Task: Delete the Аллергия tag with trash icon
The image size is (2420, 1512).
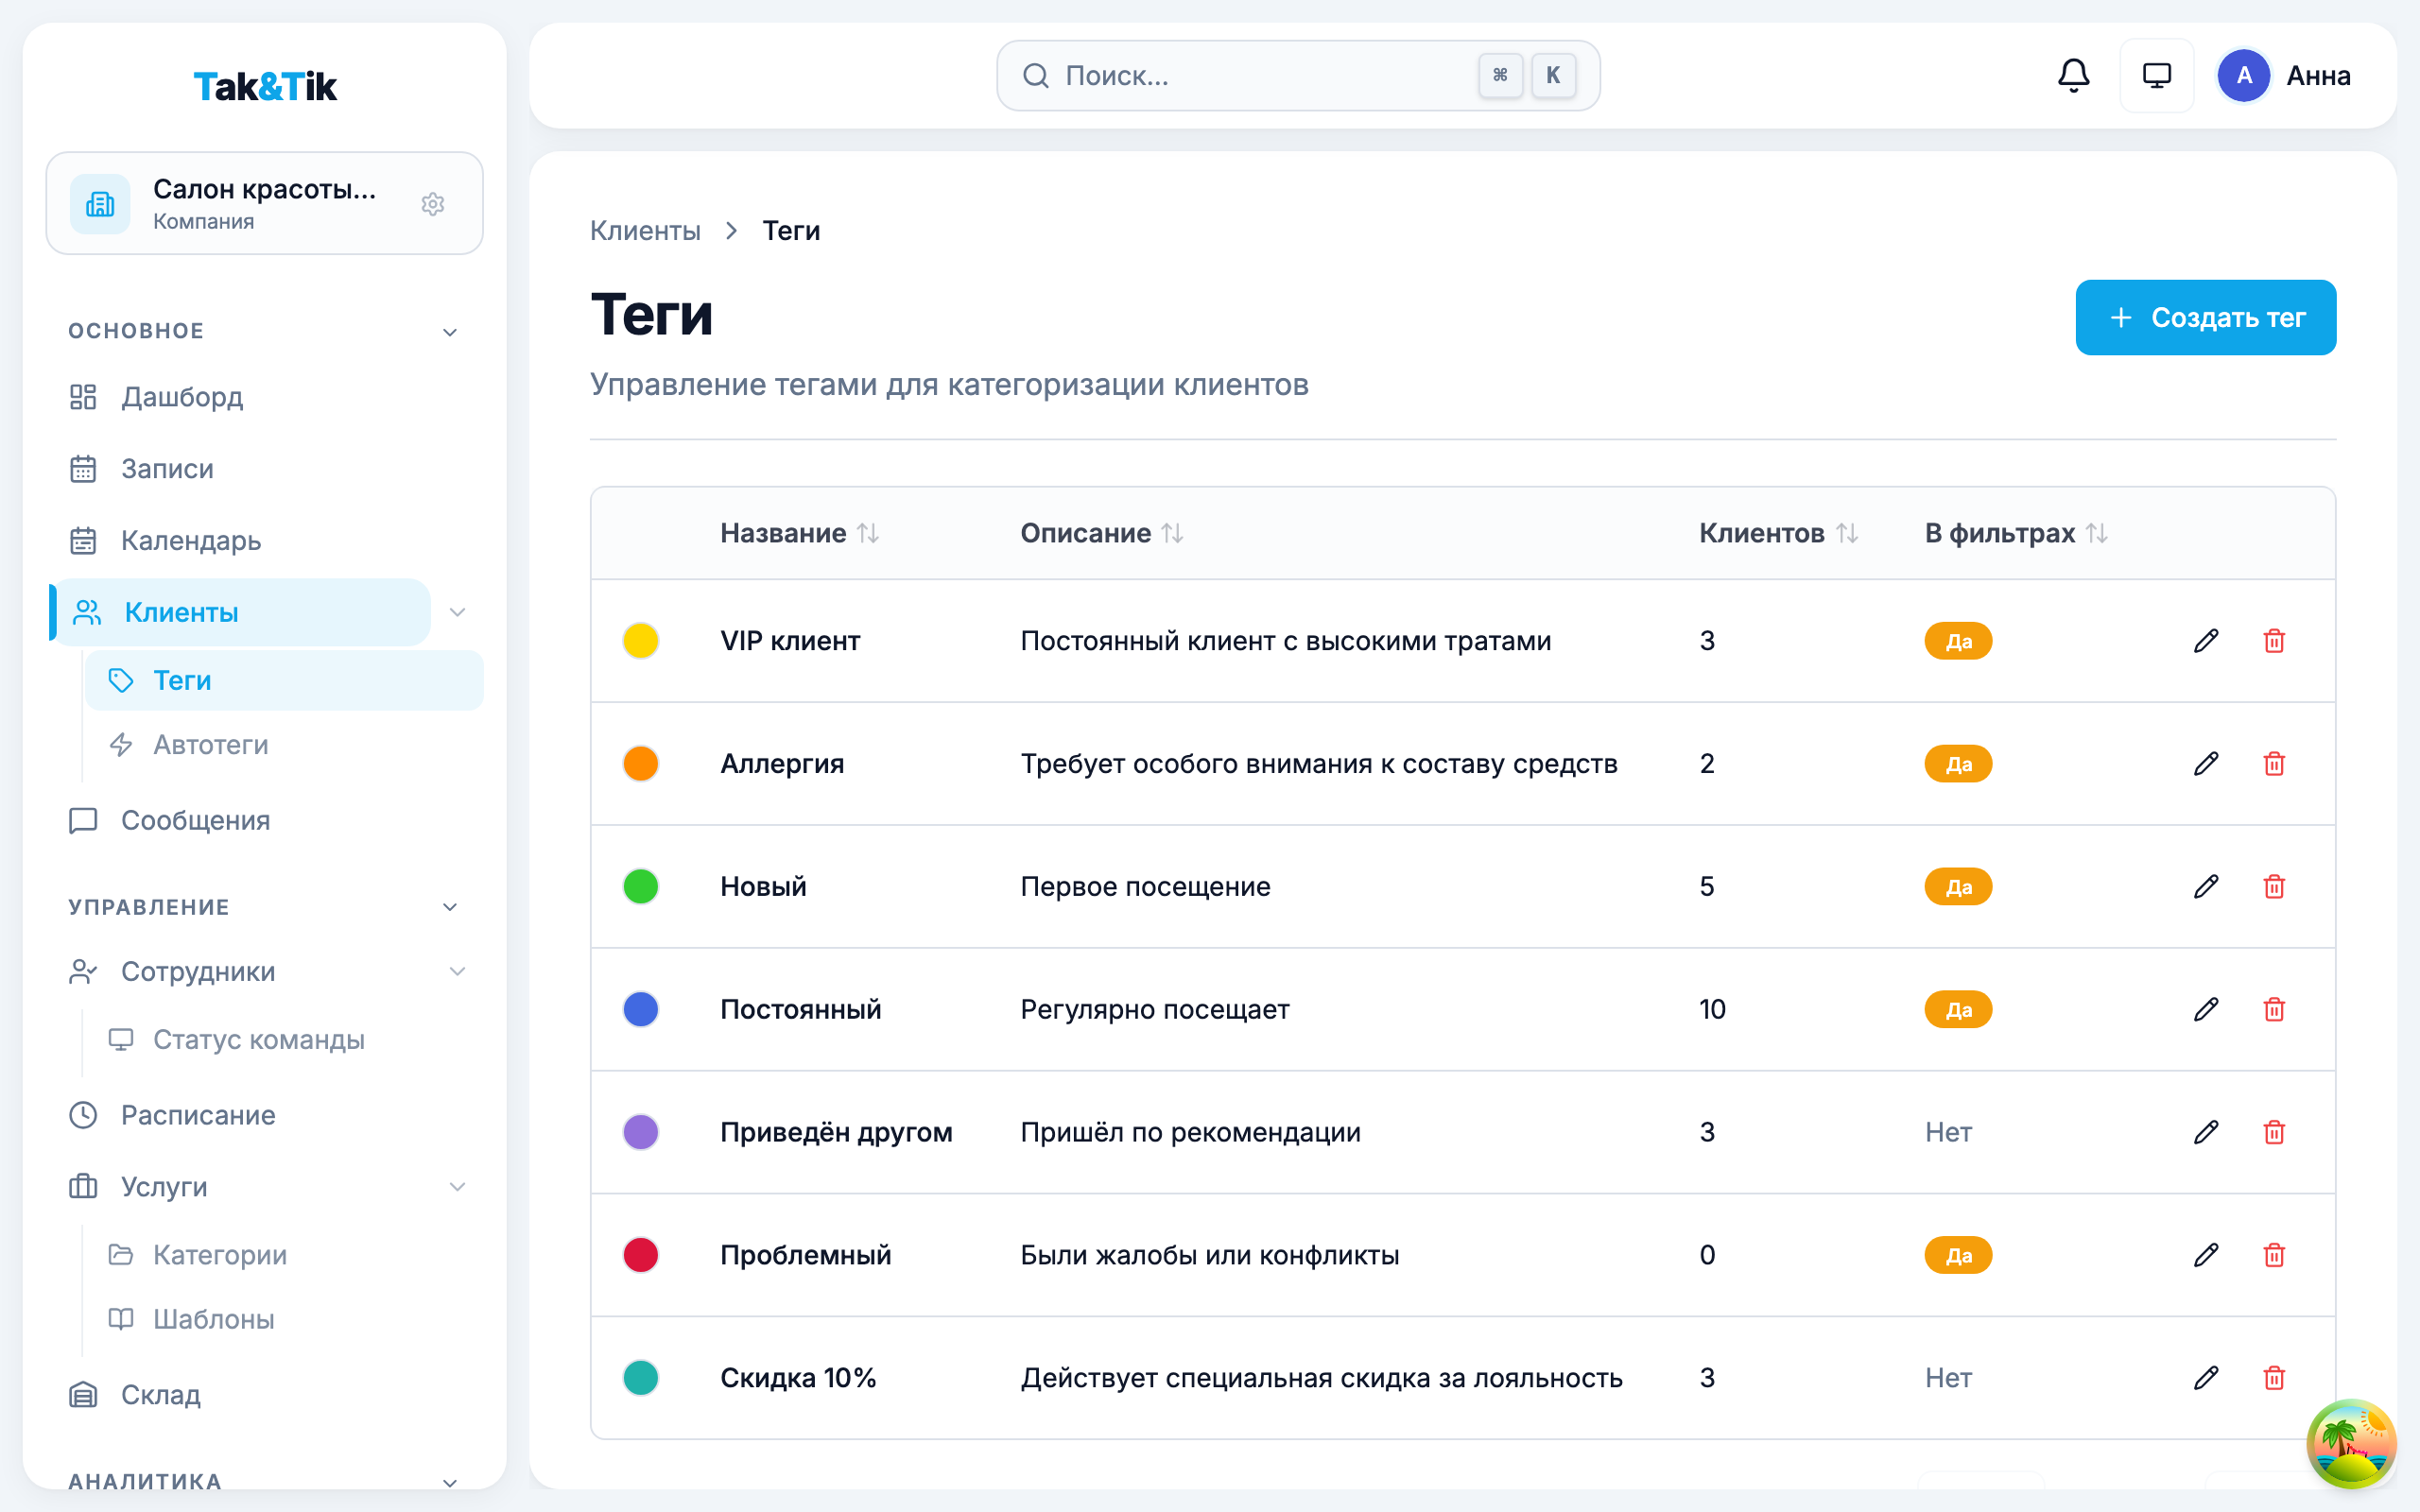Action: pyautogui.click(x=2274, y=764)
